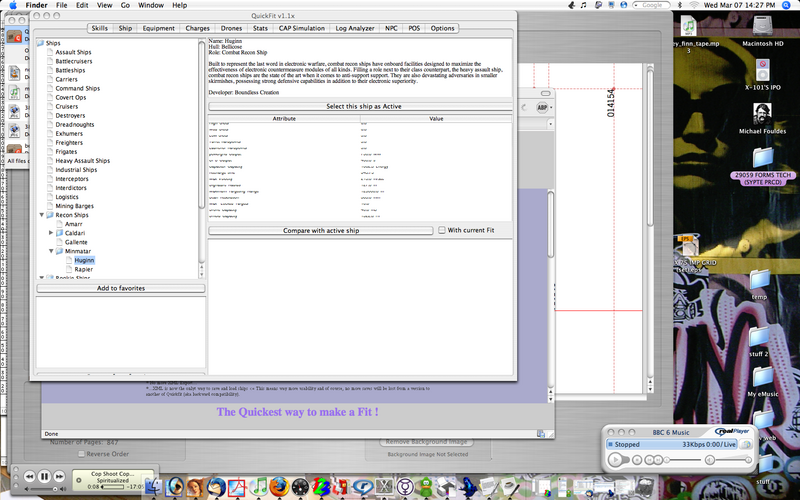800x500 pixels.
Task: Skip to next track in iTunes mini player
Action: 59,477
